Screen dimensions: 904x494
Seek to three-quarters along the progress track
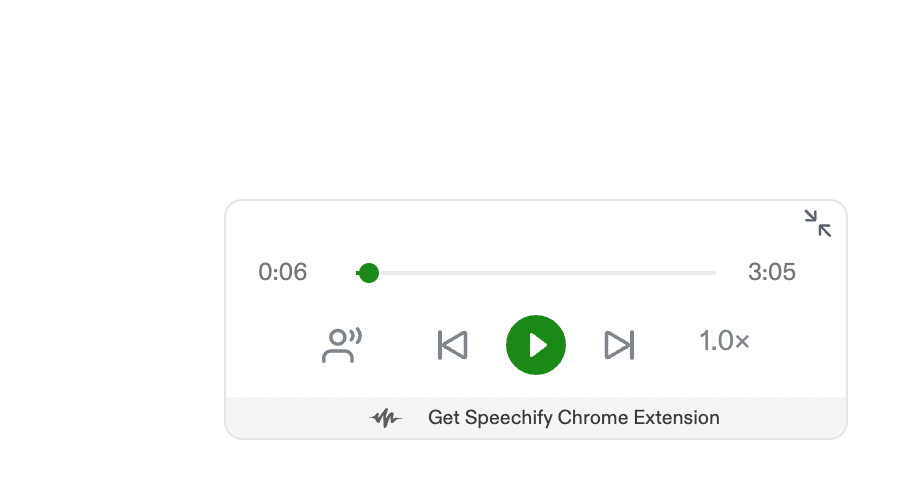[x=627, y=273]
